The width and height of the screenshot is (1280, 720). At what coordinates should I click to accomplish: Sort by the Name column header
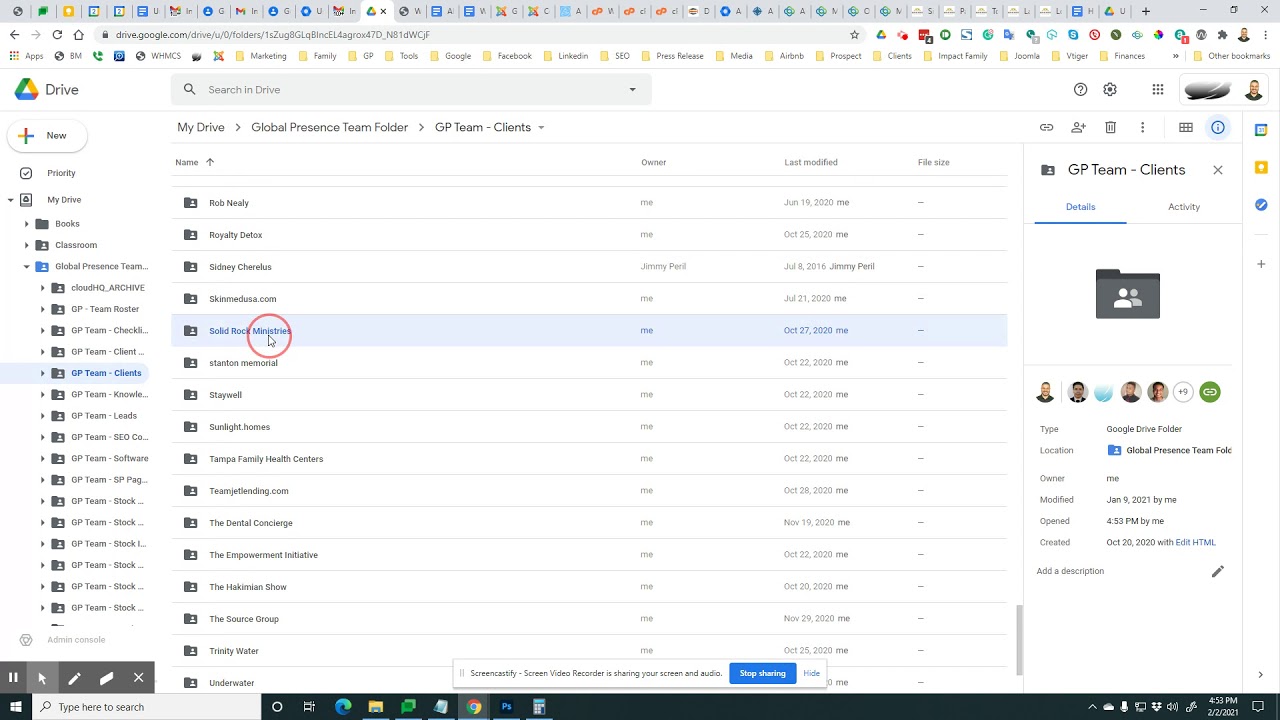[x=187, y=162]
